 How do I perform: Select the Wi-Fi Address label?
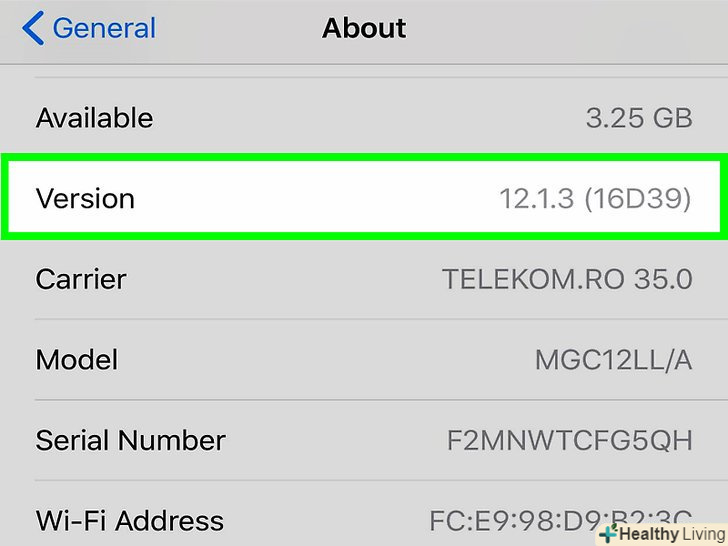pyautogui.click(x=130, y=520)
